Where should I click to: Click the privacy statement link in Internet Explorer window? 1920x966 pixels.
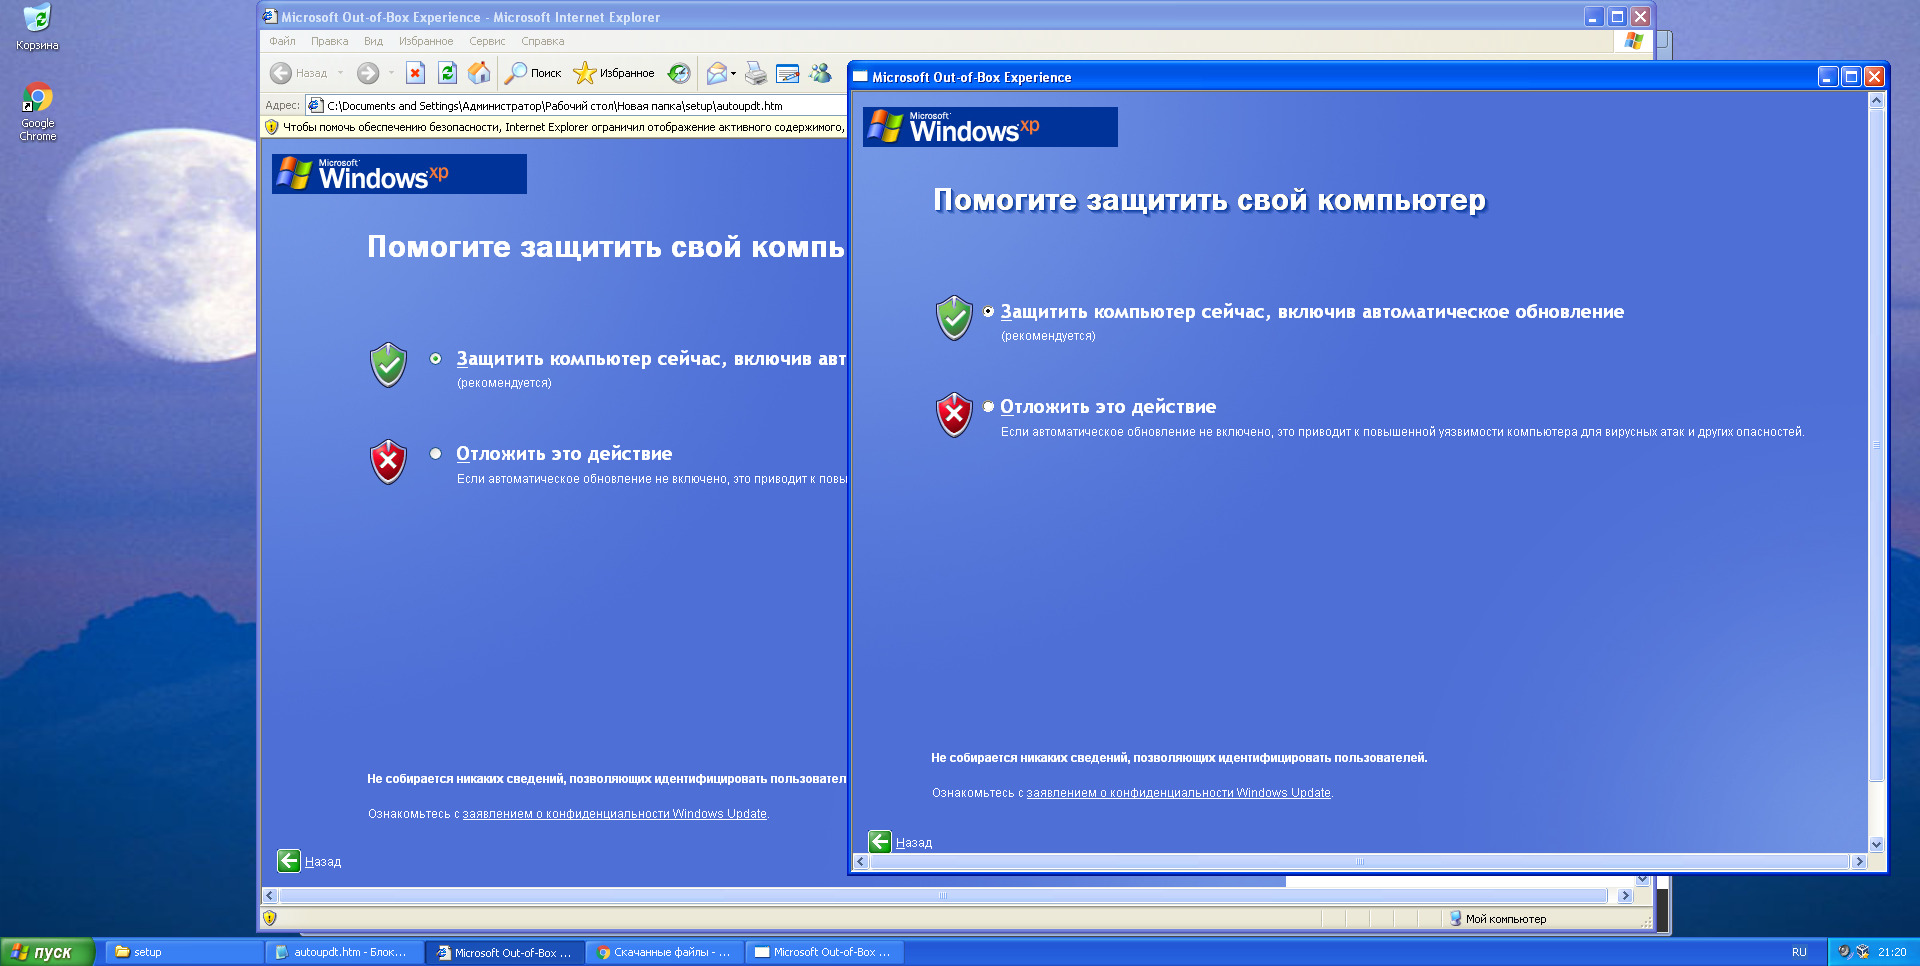click(615, 814)
